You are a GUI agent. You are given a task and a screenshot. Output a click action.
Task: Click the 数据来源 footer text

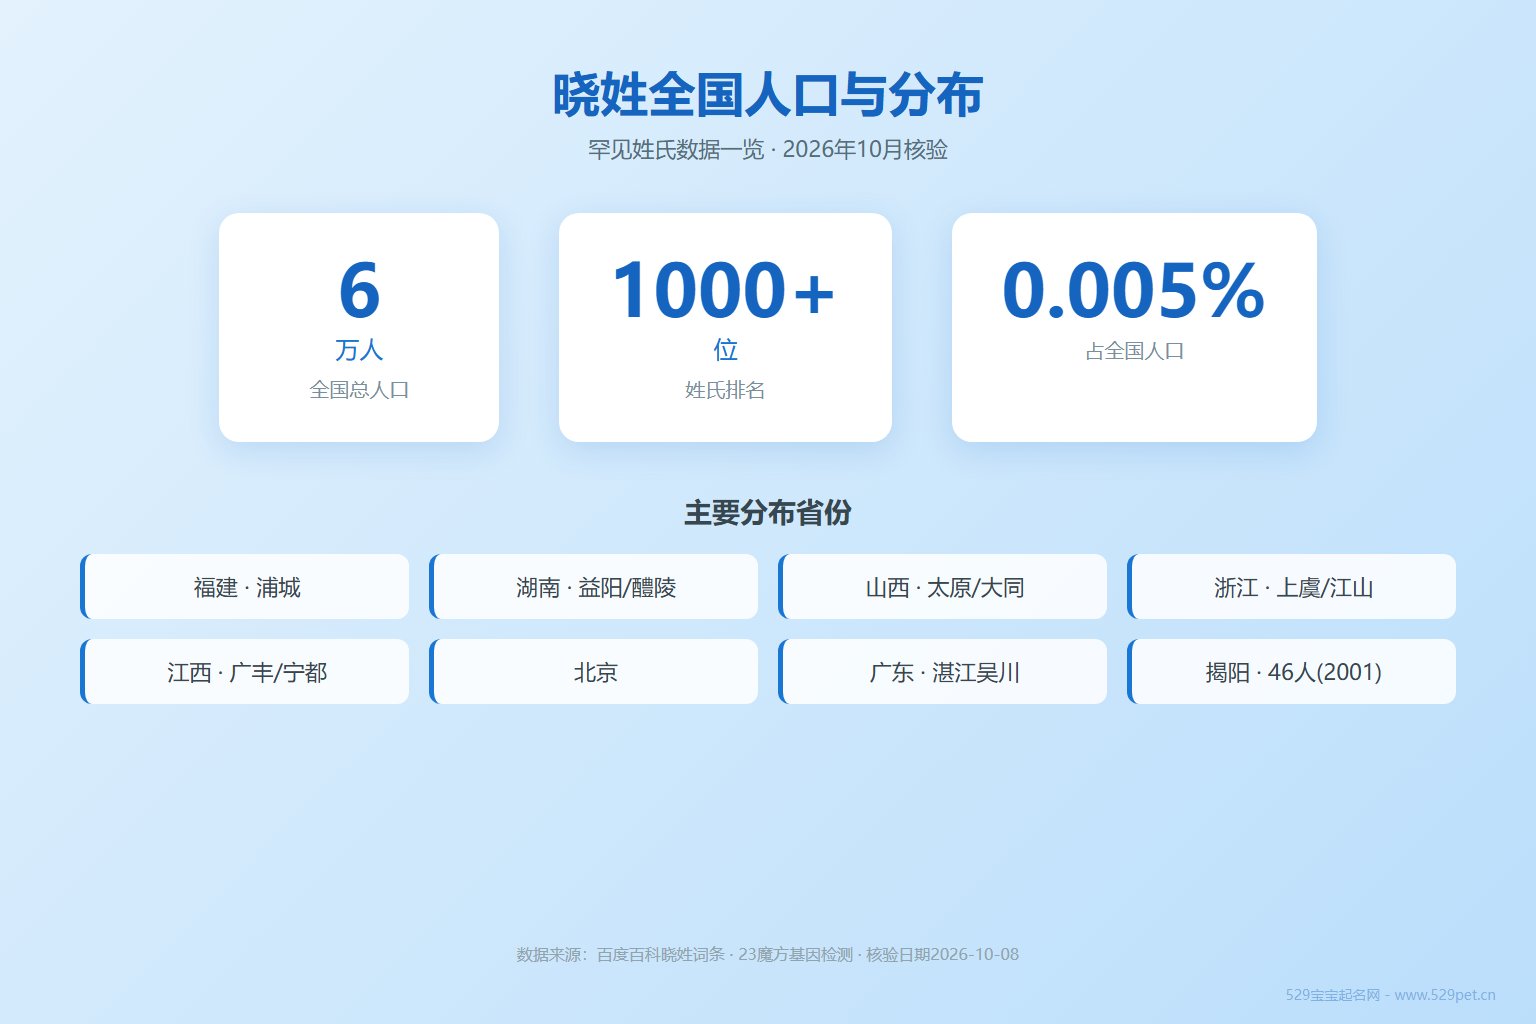tap(768, 955)
